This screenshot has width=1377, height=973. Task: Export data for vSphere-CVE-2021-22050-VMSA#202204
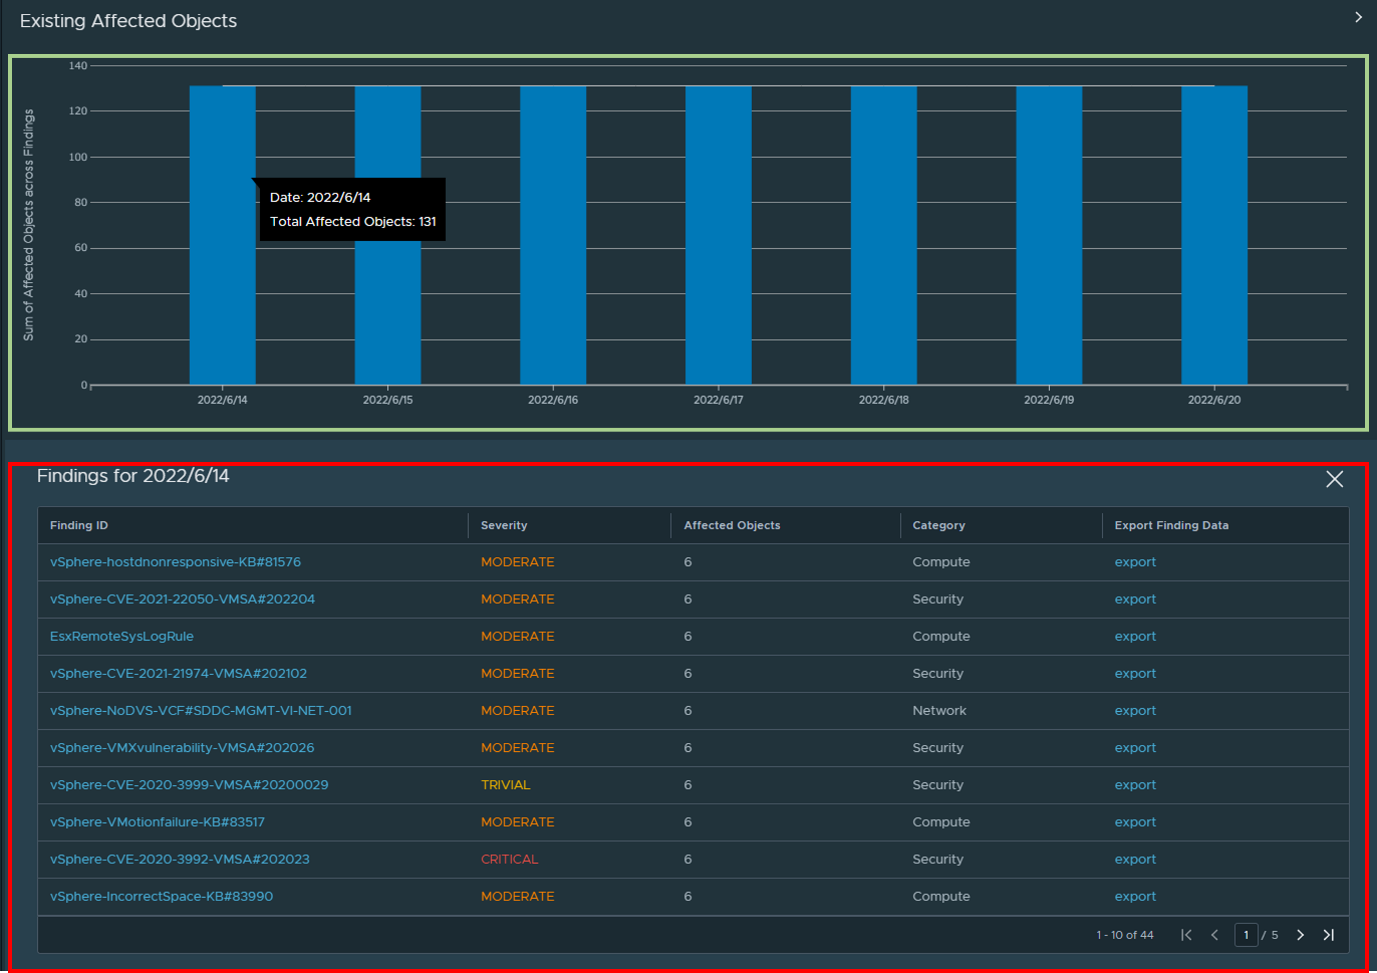(1135, 599)
